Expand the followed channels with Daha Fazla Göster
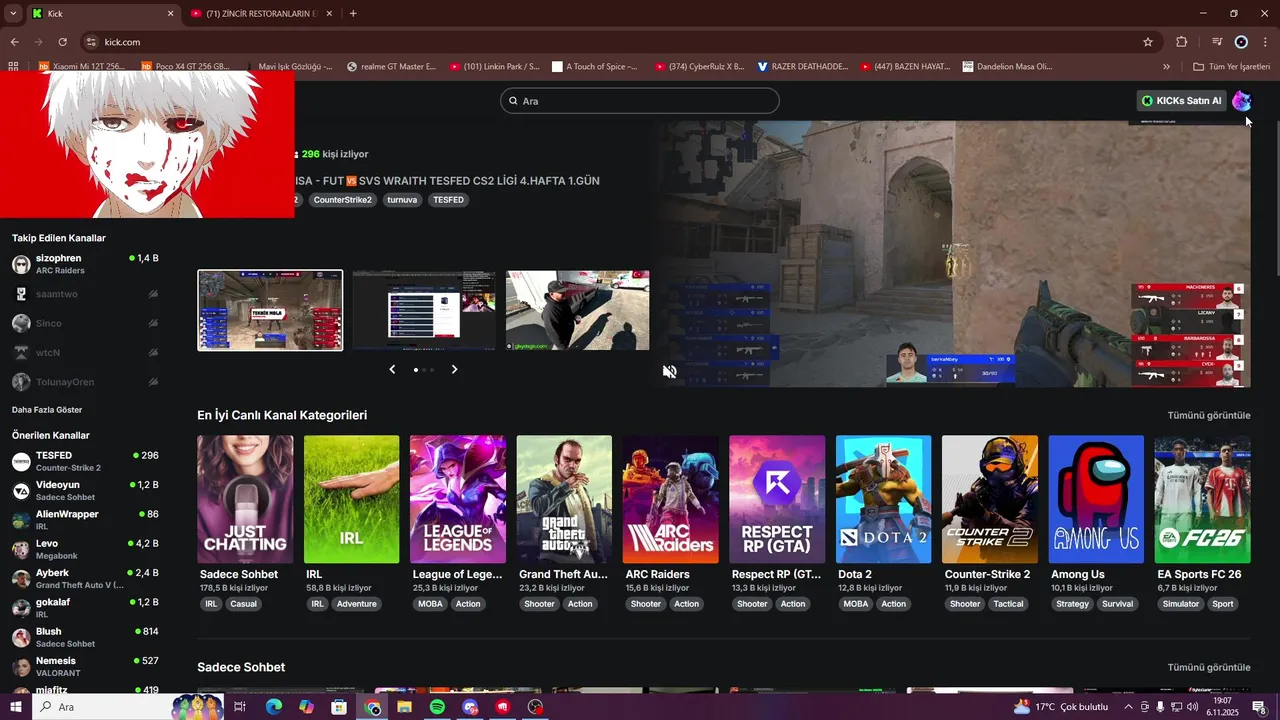 point(47,410)
